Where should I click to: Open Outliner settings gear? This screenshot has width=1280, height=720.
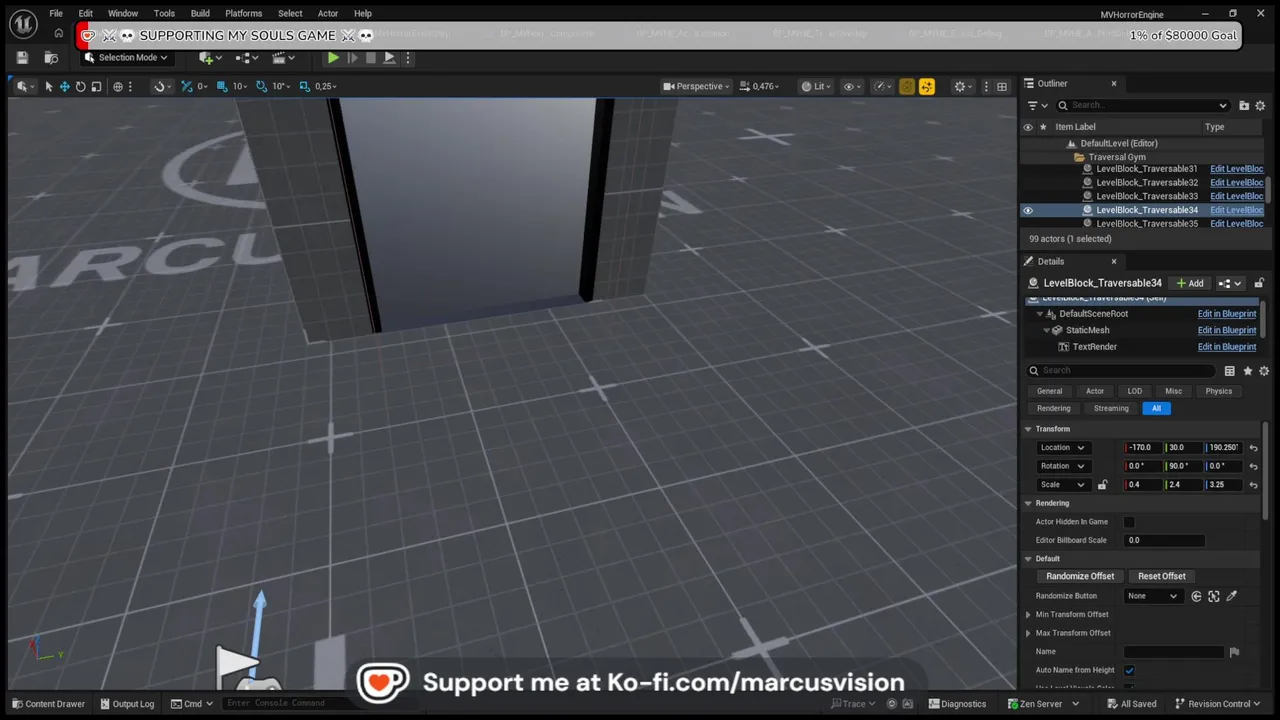tap(1260, 105)
